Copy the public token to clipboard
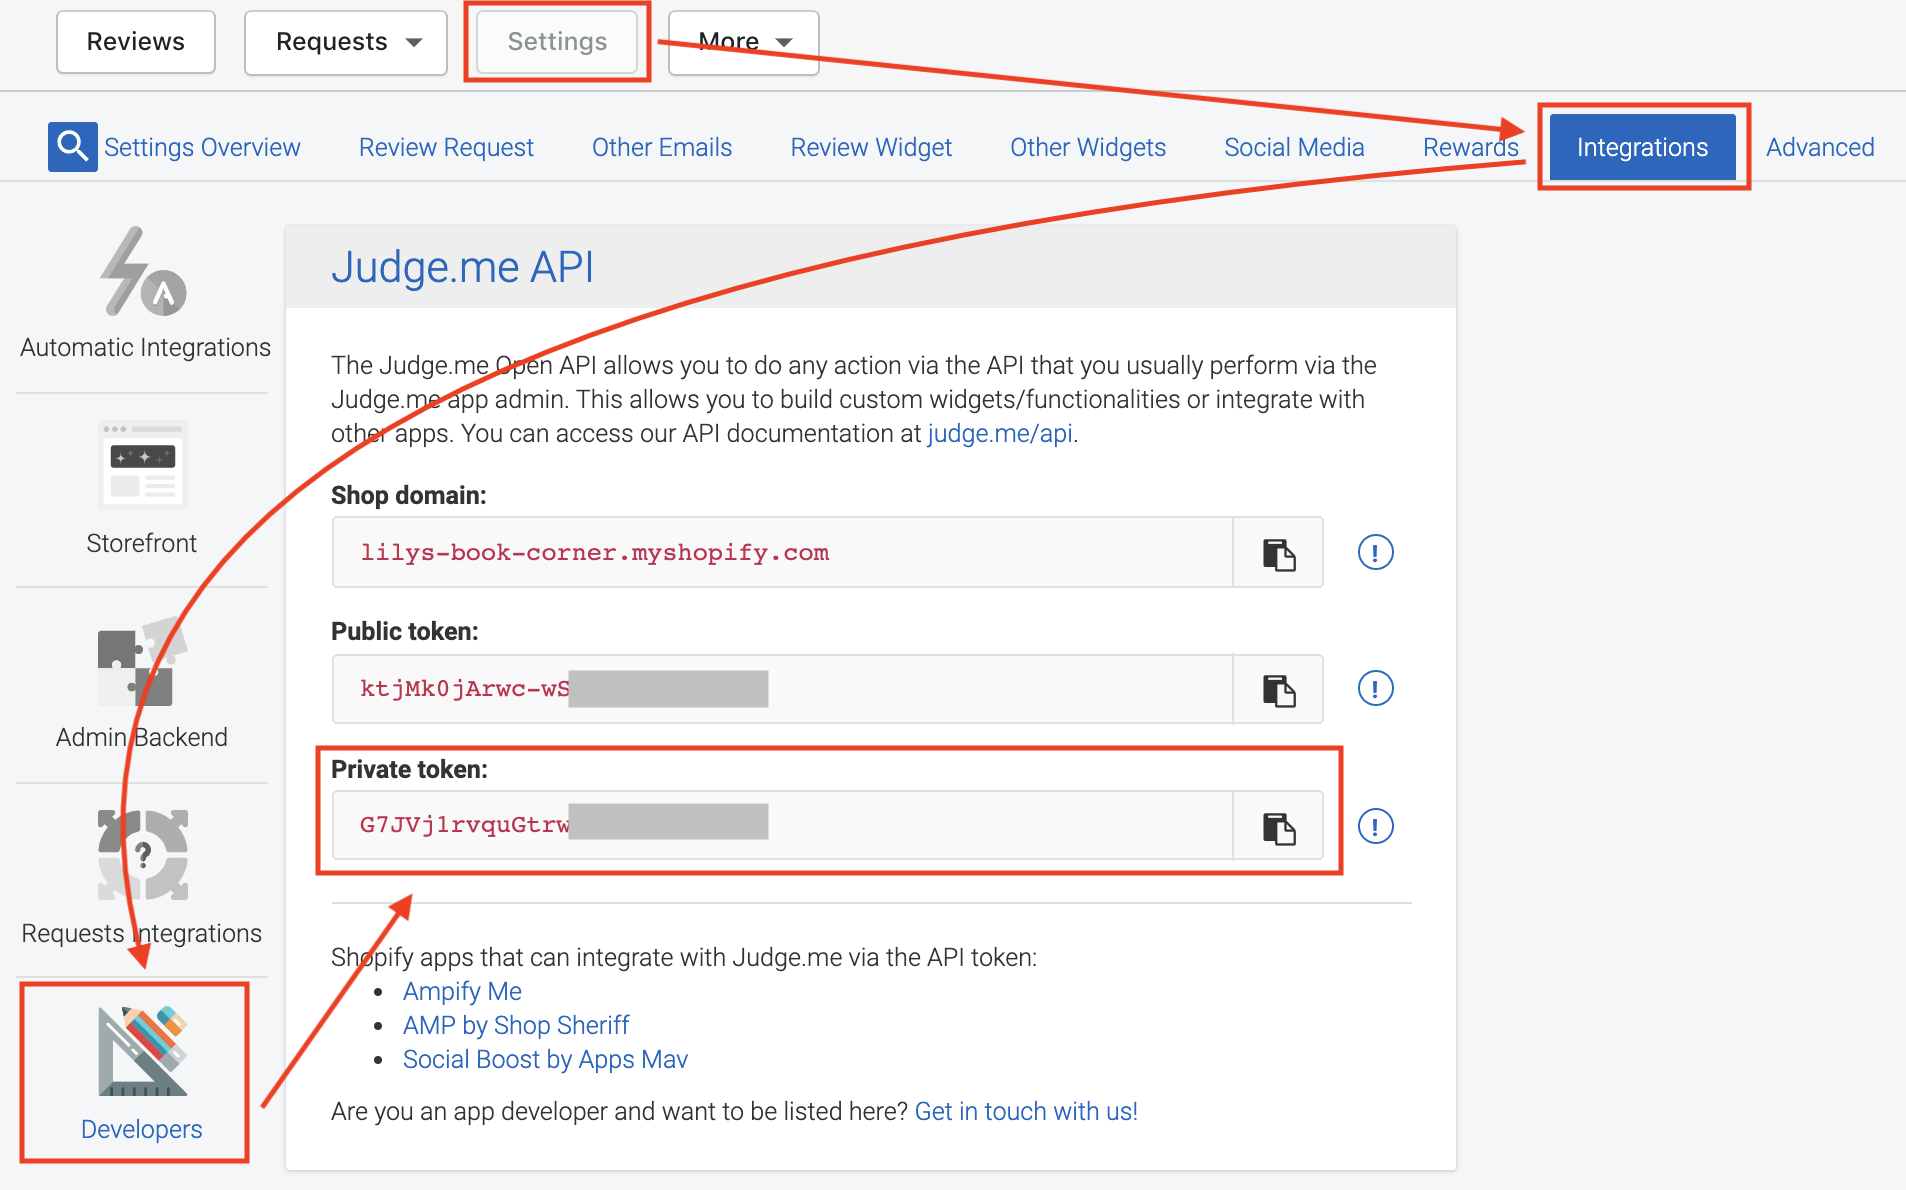The image size is (1906, 1190). coord(1278,689)
